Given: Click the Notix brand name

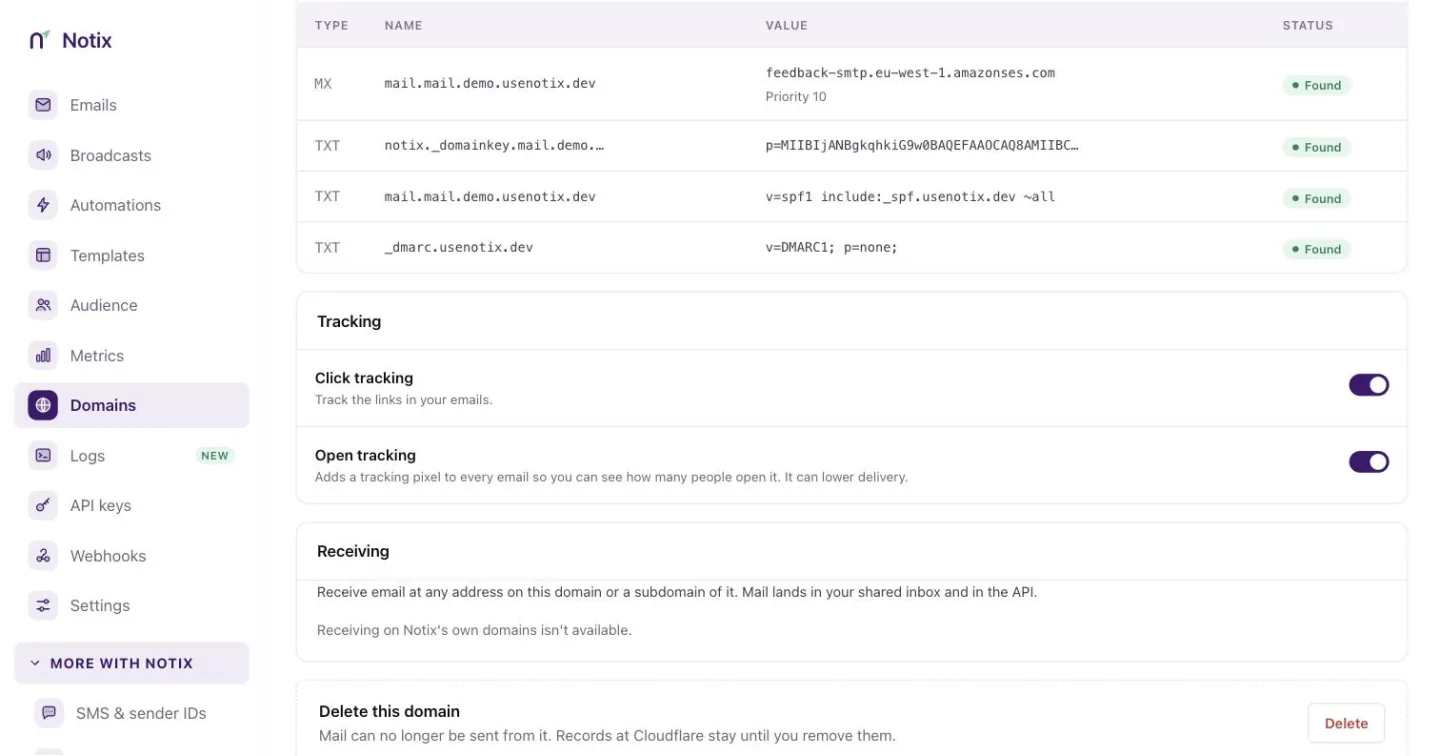Looking at the screenshot, I should [x=87, y=40].
